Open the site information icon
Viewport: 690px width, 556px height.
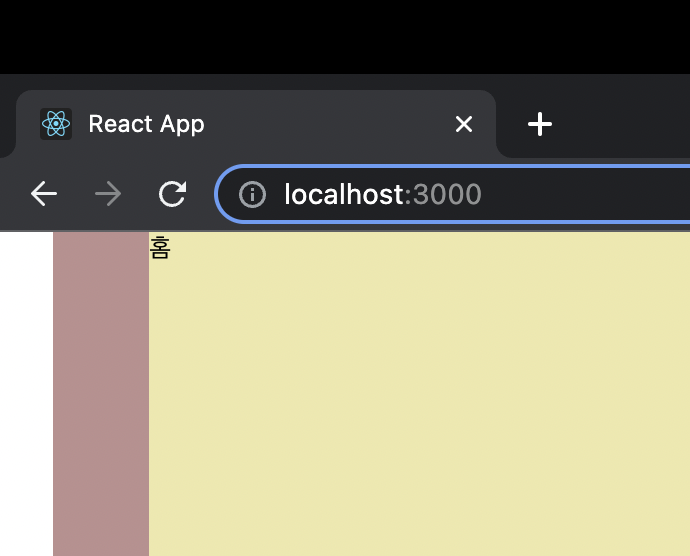252,194
